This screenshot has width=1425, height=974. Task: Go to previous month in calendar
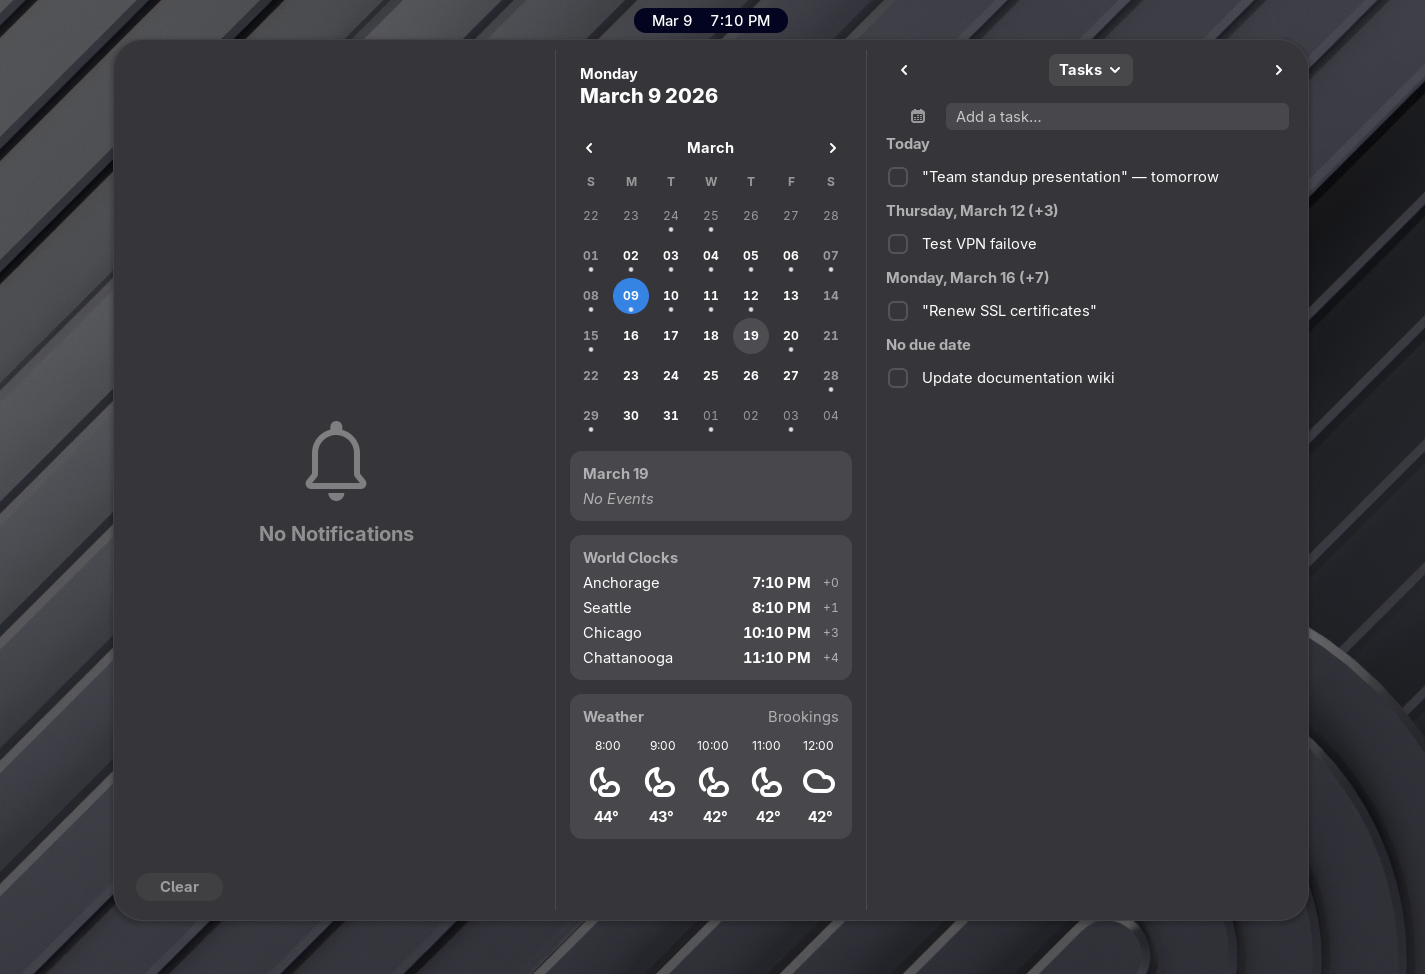pyautogui.click(x=590, y=148)
